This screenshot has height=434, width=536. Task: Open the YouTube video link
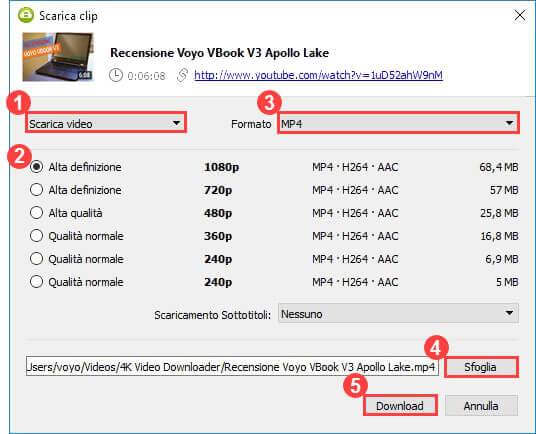coord(318,75)
